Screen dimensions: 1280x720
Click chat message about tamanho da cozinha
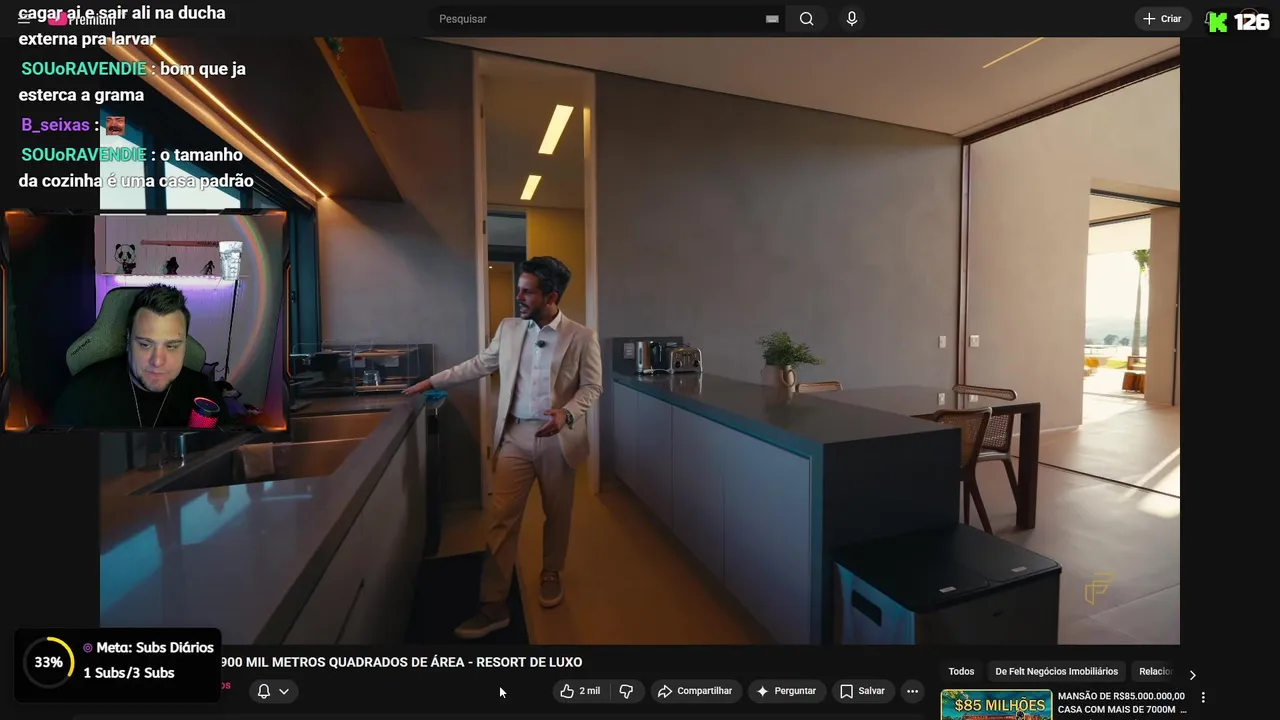[136, 168]
